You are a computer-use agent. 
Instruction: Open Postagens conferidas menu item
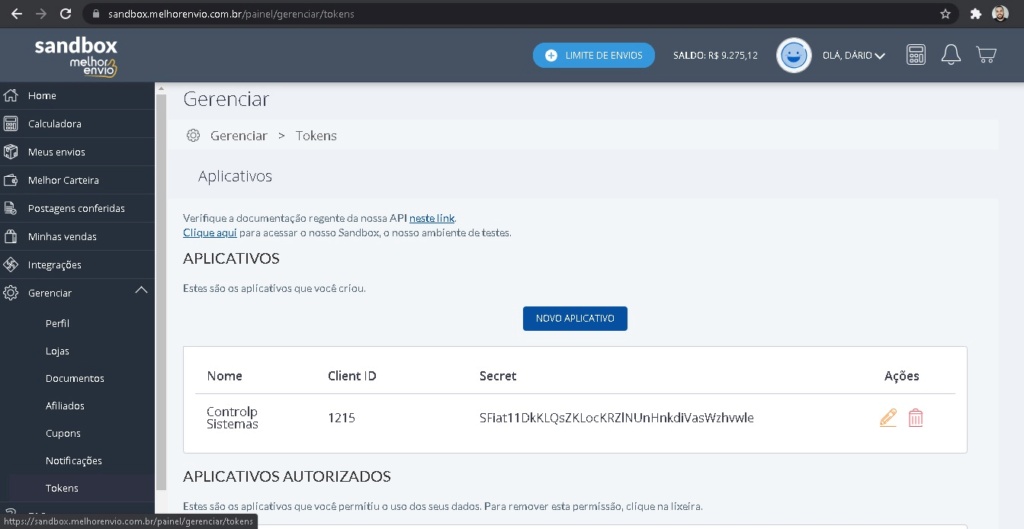pos(77,208)
